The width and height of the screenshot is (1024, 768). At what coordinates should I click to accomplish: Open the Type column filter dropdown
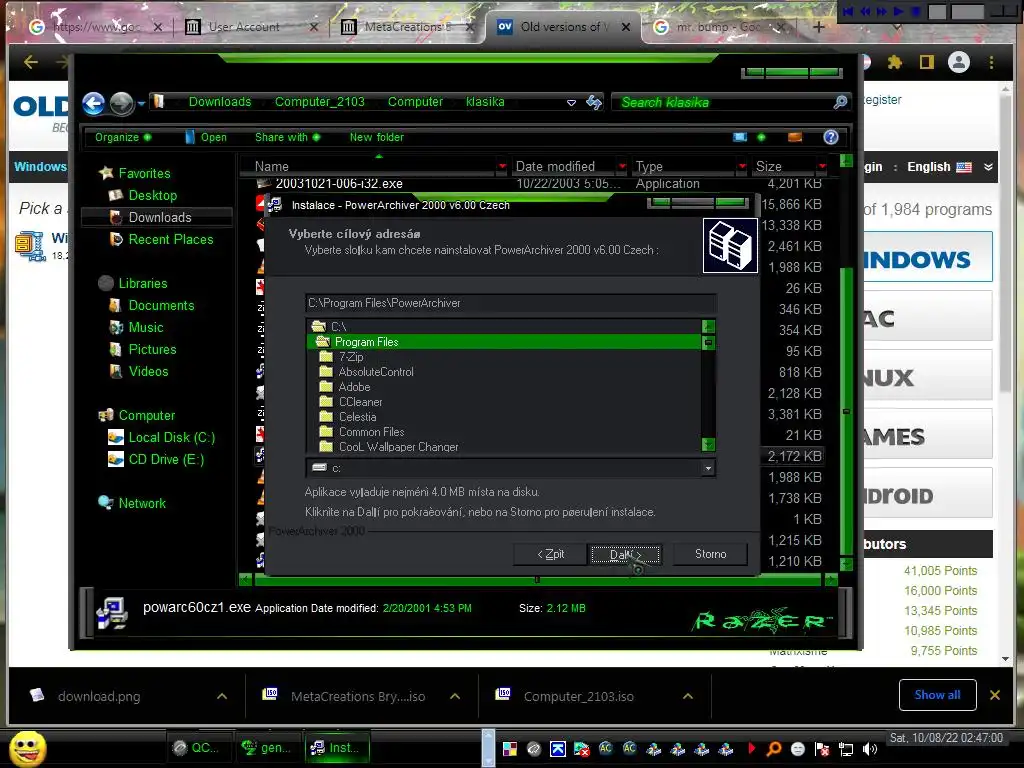pos(742,167)
